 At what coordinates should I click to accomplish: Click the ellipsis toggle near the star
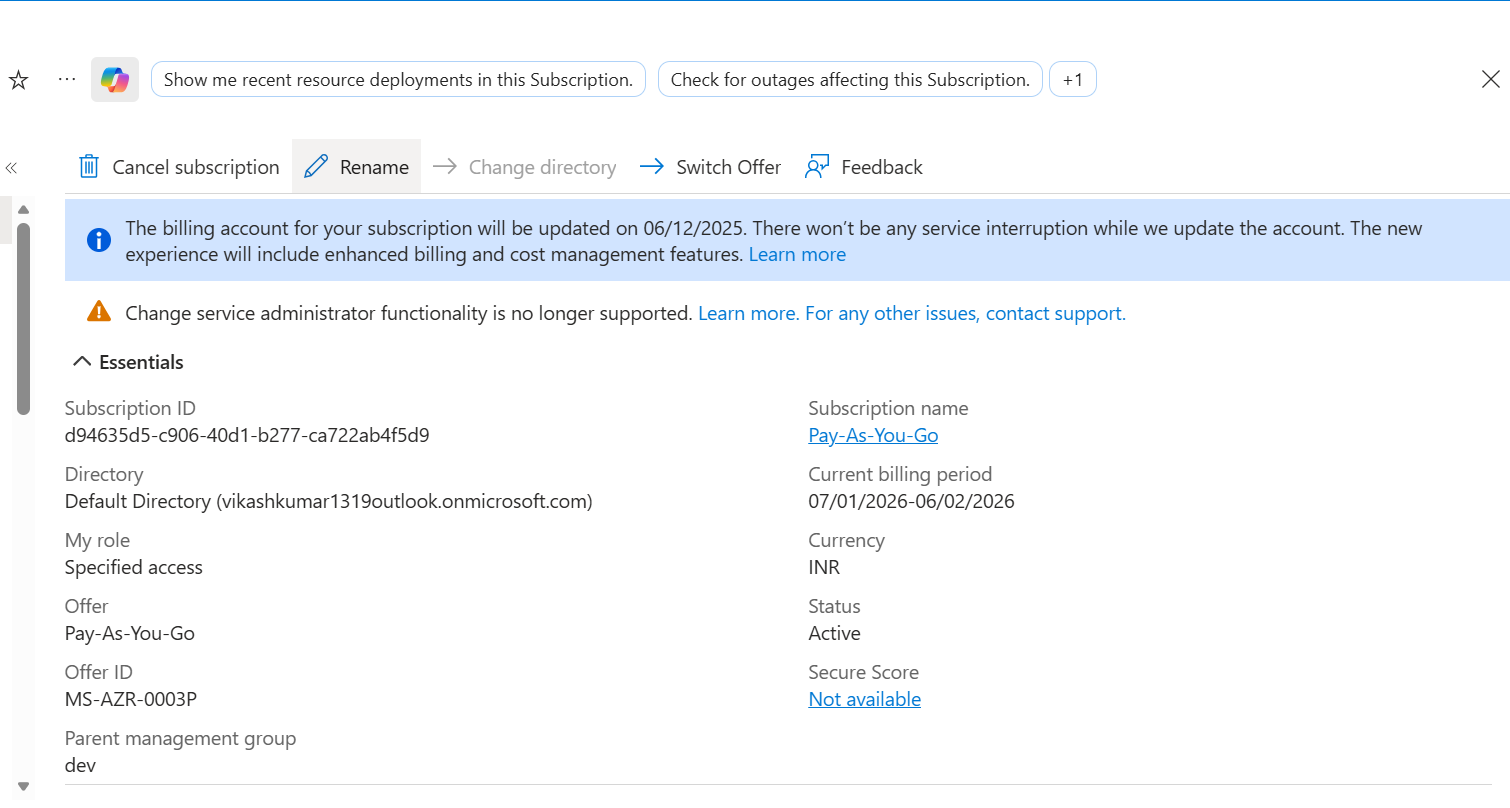pyautogui.click(x=66, y=79)
